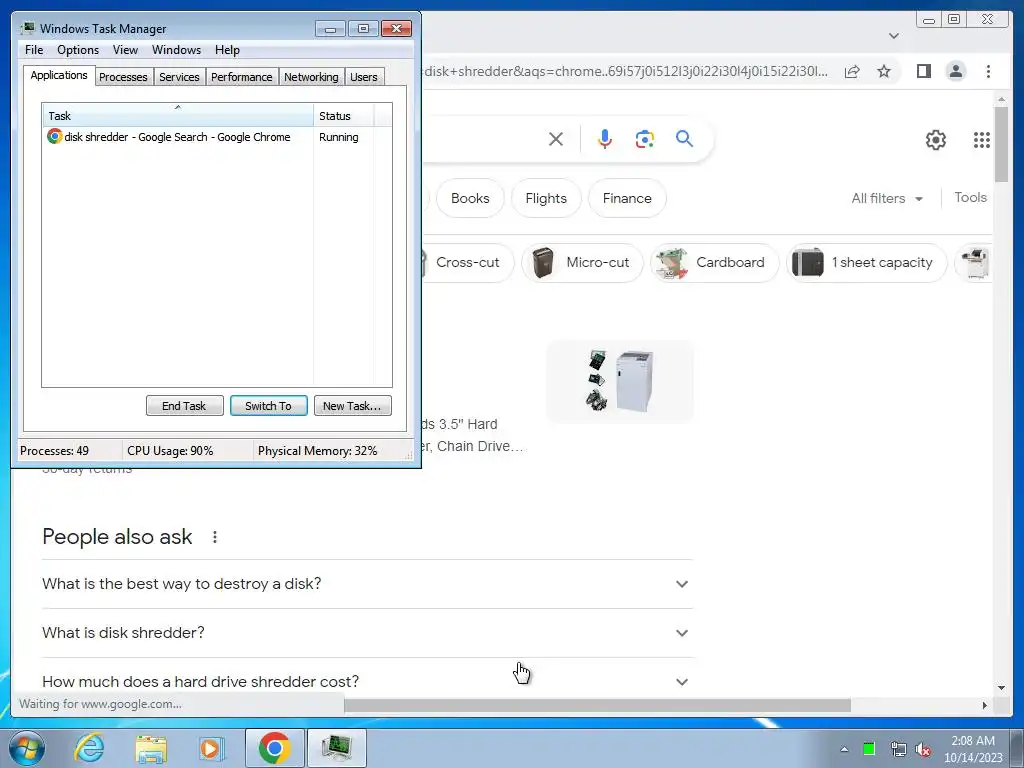Viewport: 1024px width, 768px height.
Task: Sort by the Status column header
Action: [x=344, y=116]
